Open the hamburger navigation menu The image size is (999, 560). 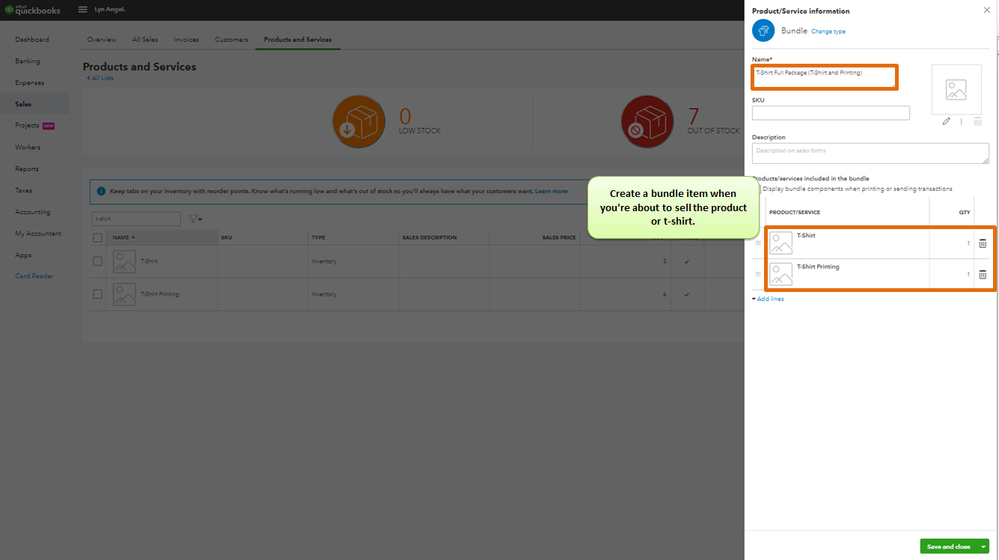[x=83, y=10]
